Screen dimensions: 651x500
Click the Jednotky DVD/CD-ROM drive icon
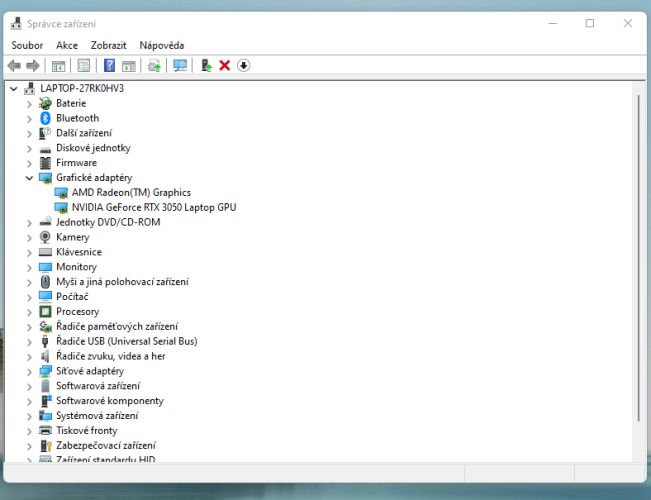45,222
